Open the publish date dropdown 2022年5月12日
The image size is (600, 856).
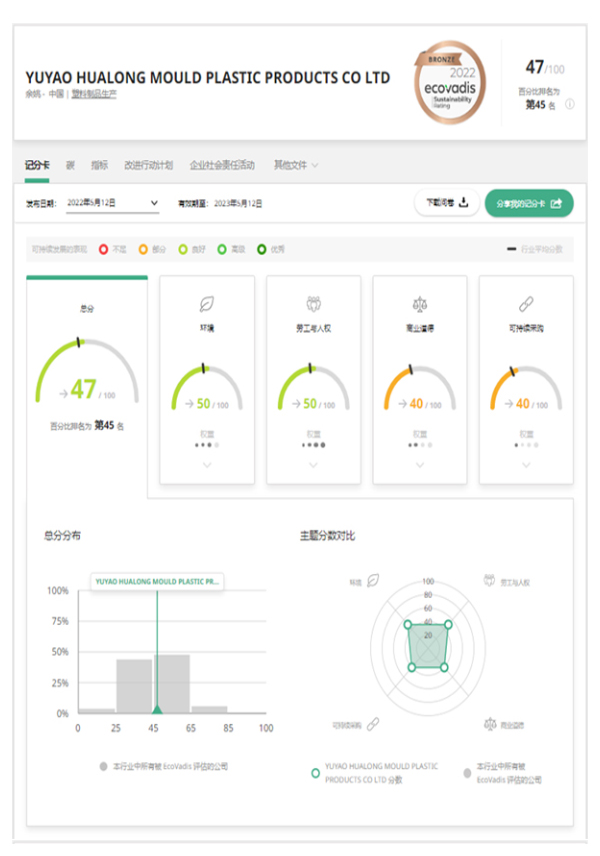coord(112,203)
